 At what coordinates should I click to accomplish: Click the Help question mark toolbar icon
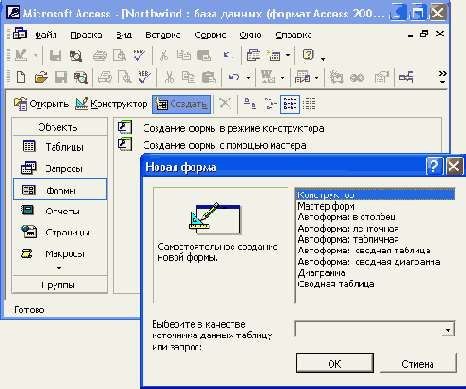point(308,55)
